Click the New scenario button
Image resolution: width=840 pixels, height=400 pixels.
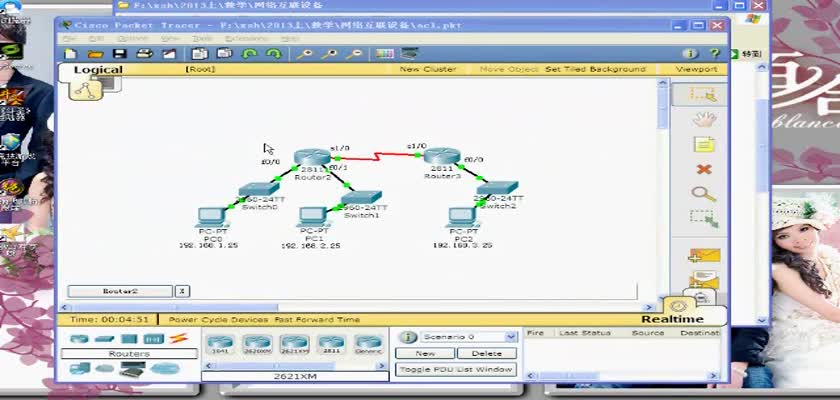click(425, 353)
